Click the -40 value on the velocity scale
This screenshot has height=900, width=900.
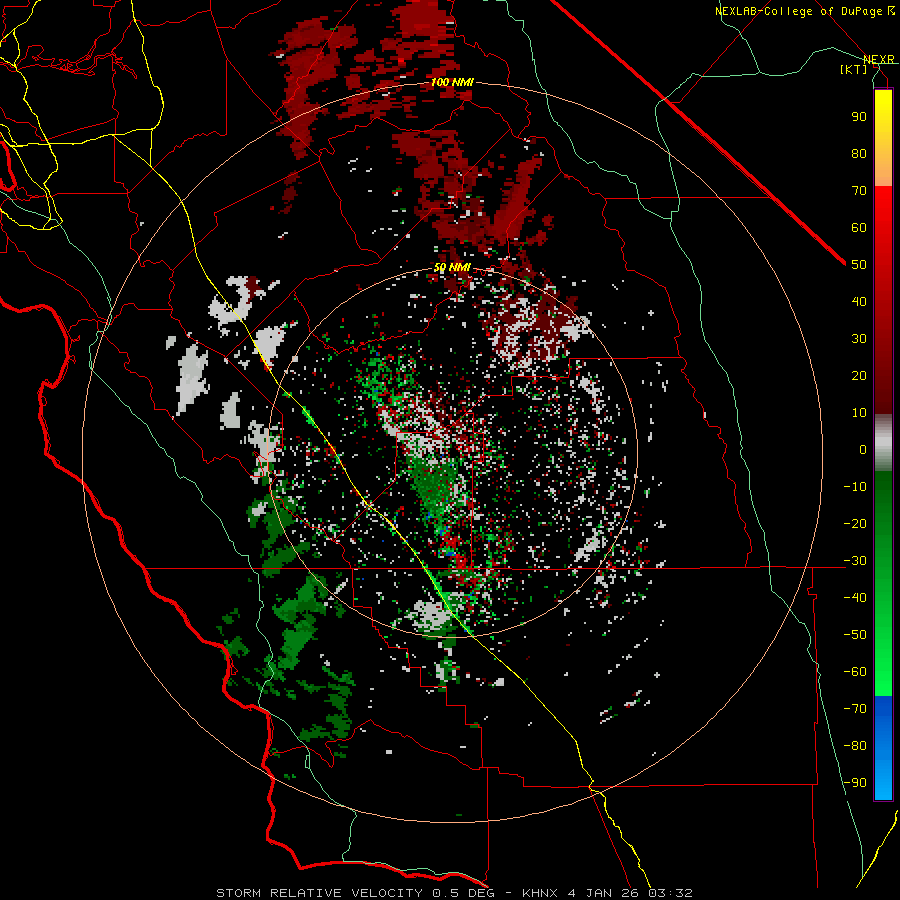pos(855,598)
